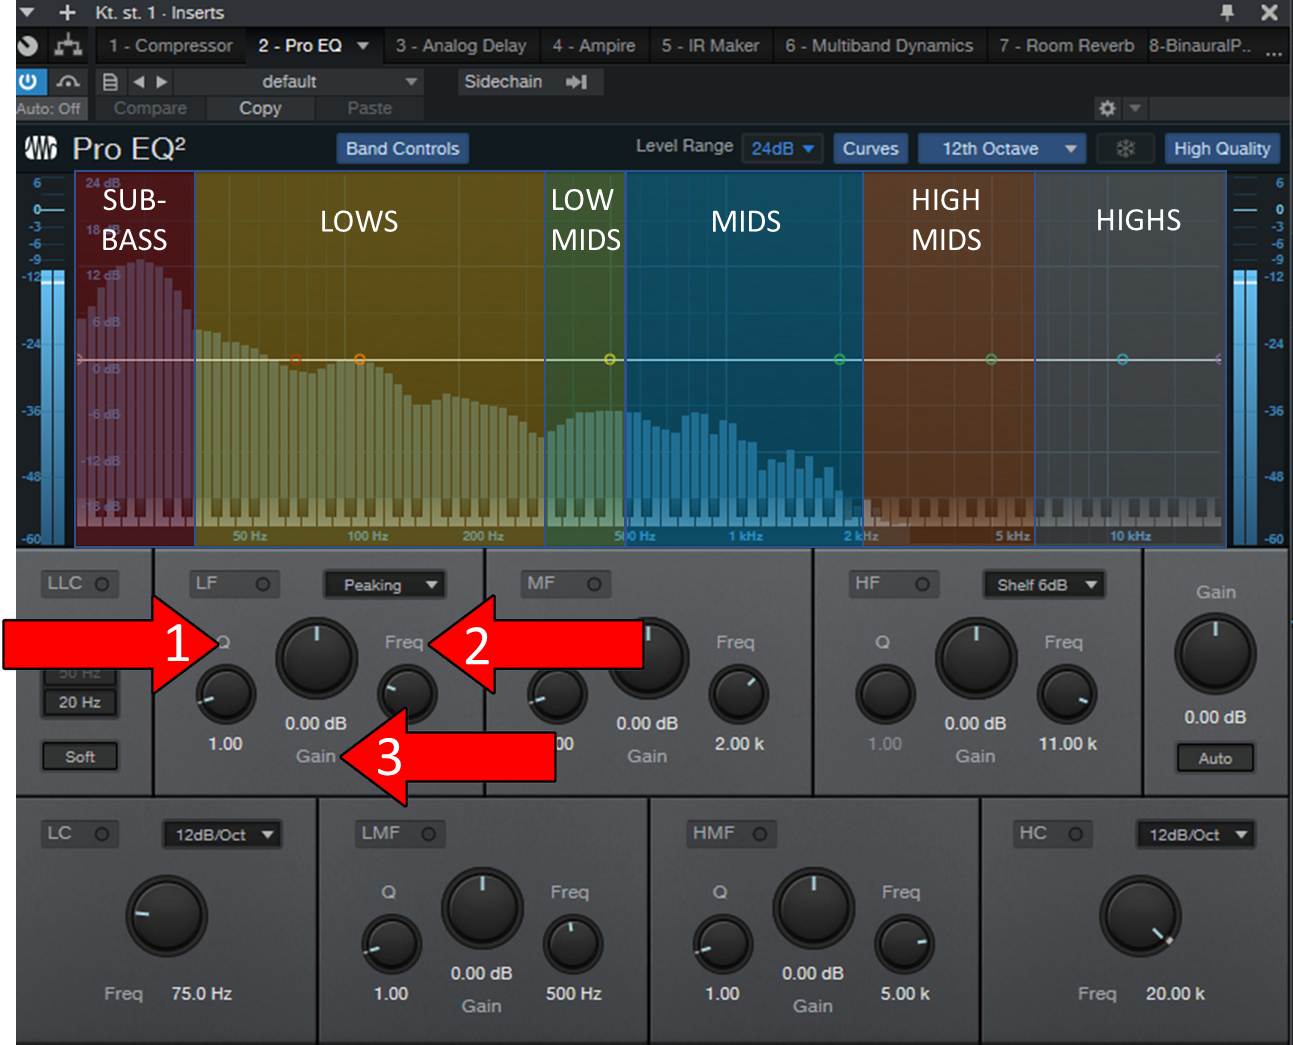Freeze the spectrum with the snowflake icon
The image size is (1293, 1045).
[1126, 149]
